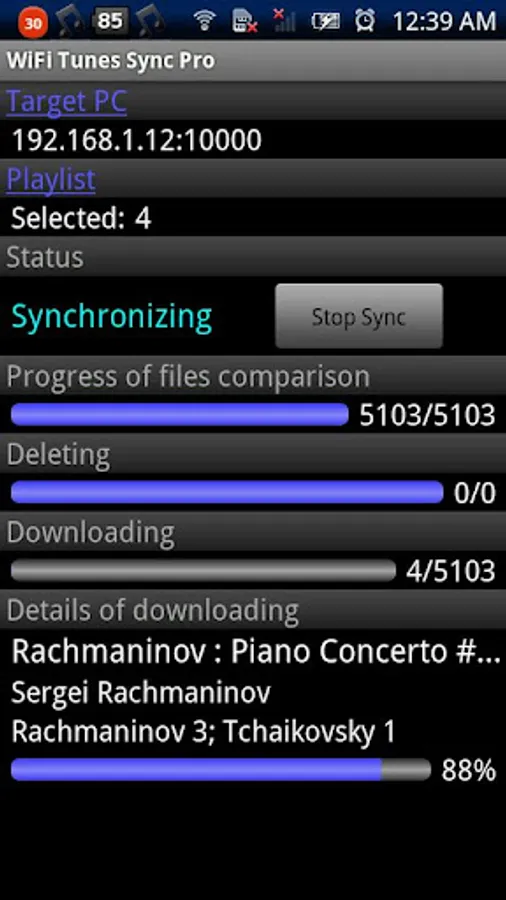The width and height of the screenshot is (506, 900).
Task: Click the Downloading progress bar
Action: click(204, 570)
